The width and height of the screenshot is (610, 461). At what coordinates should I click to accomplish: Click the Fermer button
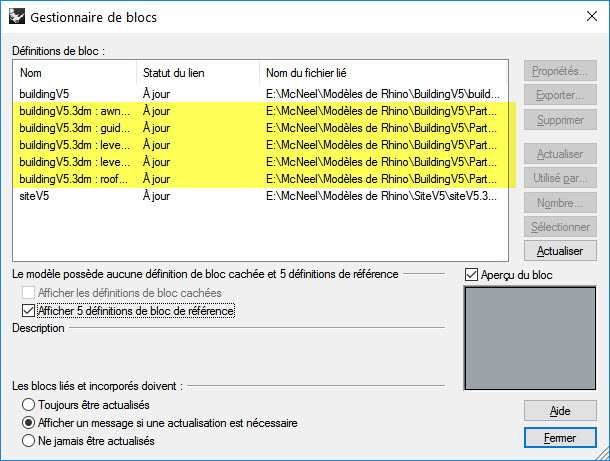pos(560,438)
